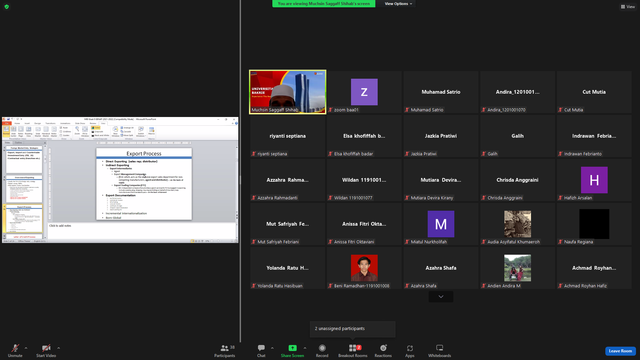Select Color mode in PowerPoint ribbon
Image resolution: width=640 pixels, height=360 pixels.
pyautogui.click(x=96, y=128)
